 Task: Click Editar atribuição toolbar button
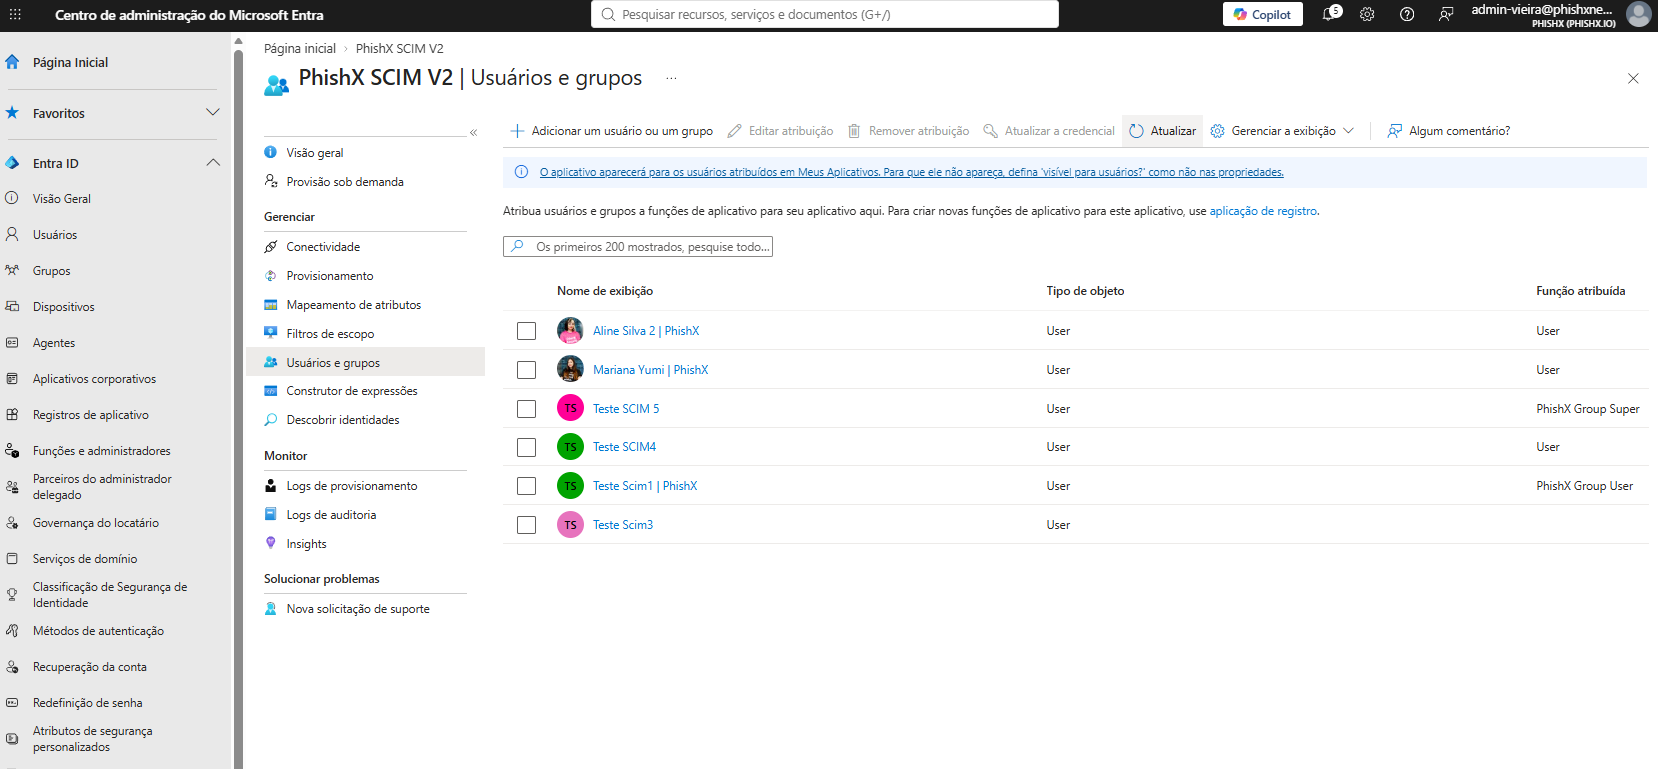[780, 131]
